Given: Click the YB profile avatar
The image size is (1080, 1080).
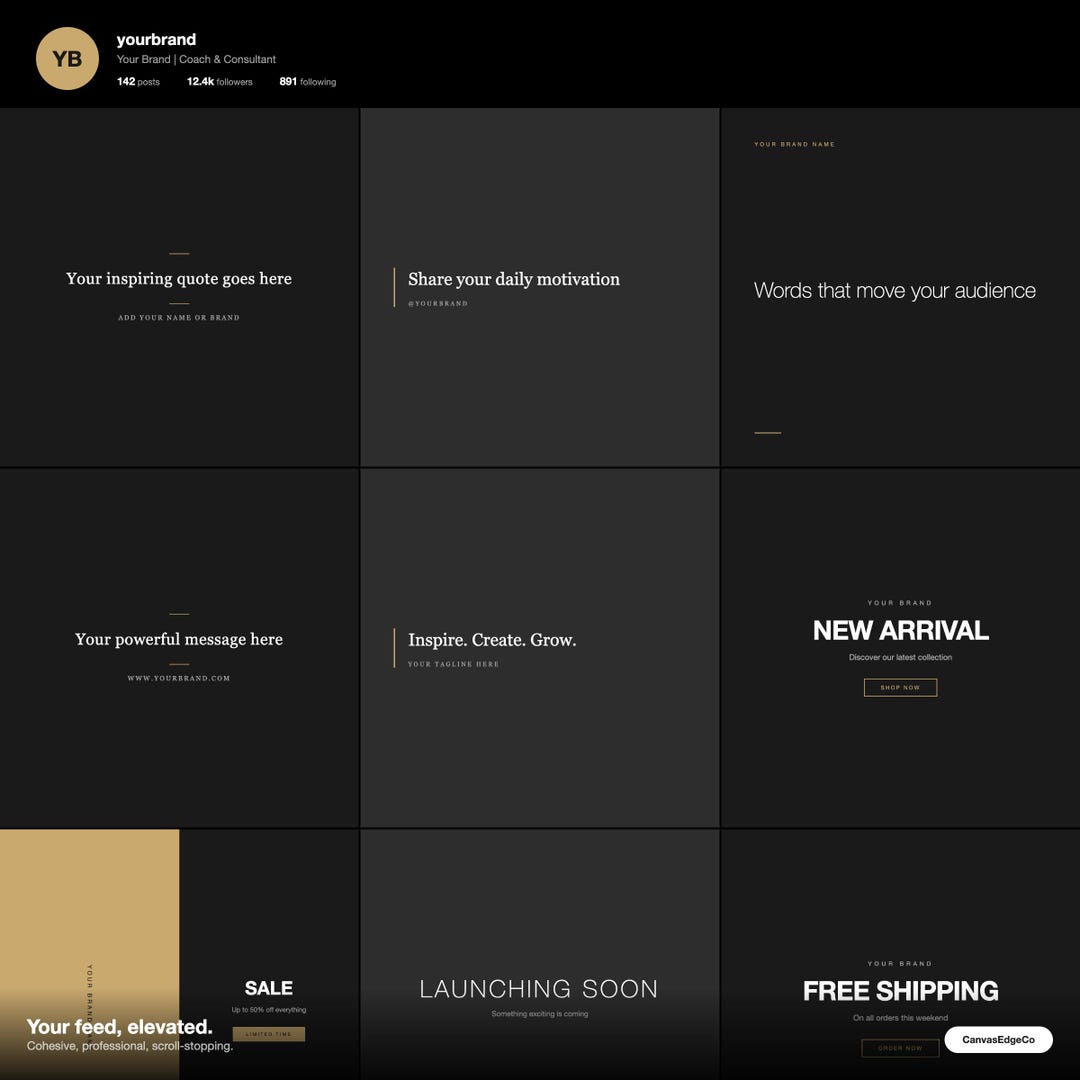Looking at the screenshot, I should click(67, 59).
